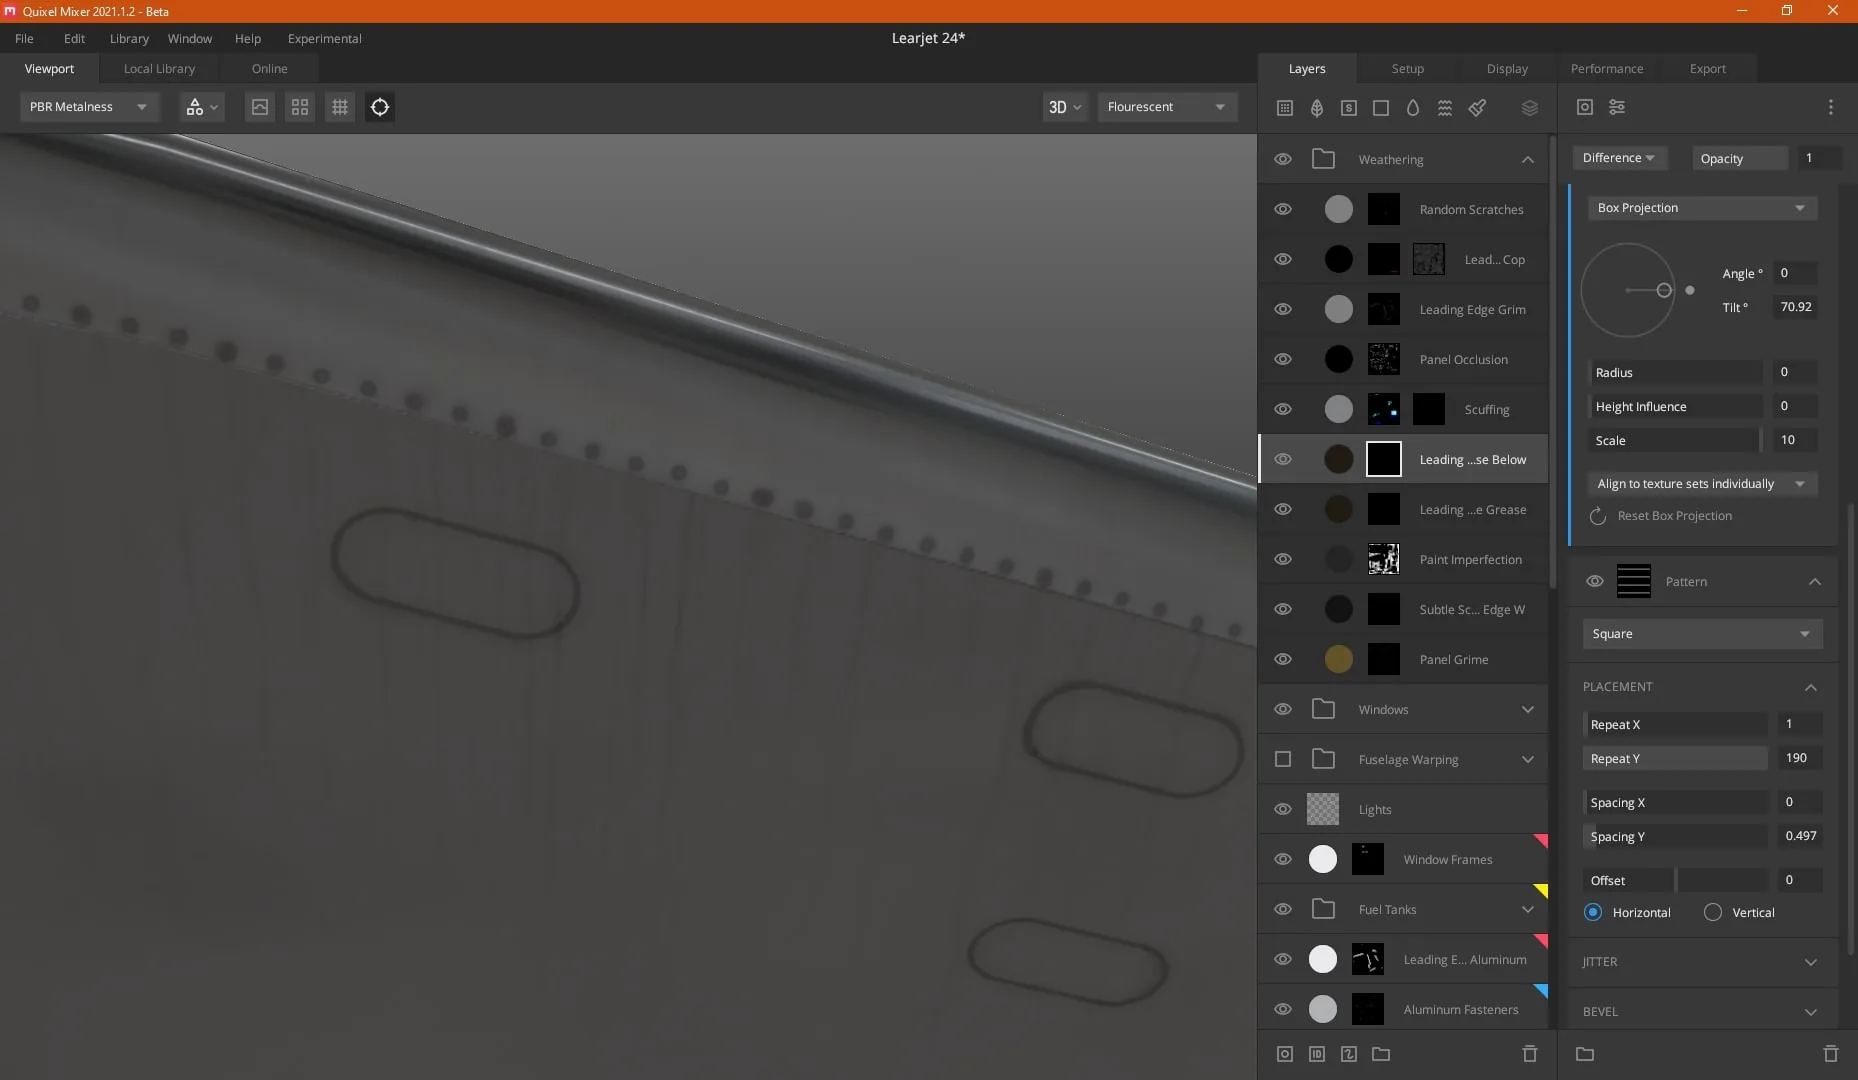Image resolution: width=1858 pixels, height=1080 pixels.
Task: Click the Tilt value field 70.92
Action: 1796,307
